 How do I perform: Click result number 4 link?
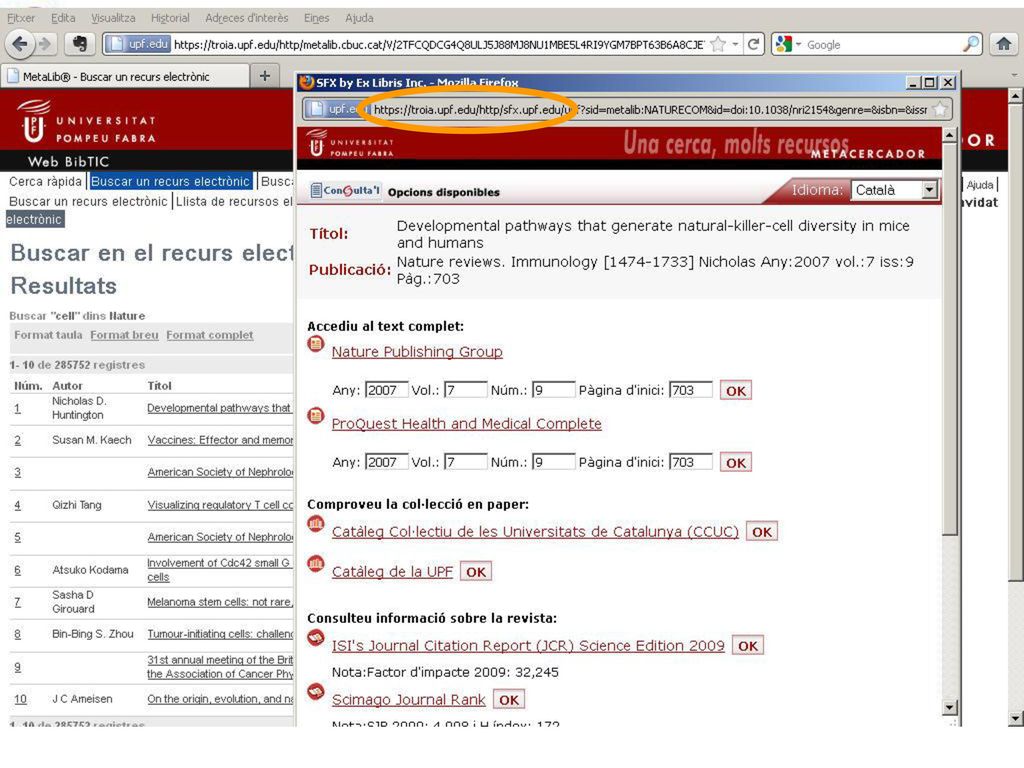[x=18, y=505]
